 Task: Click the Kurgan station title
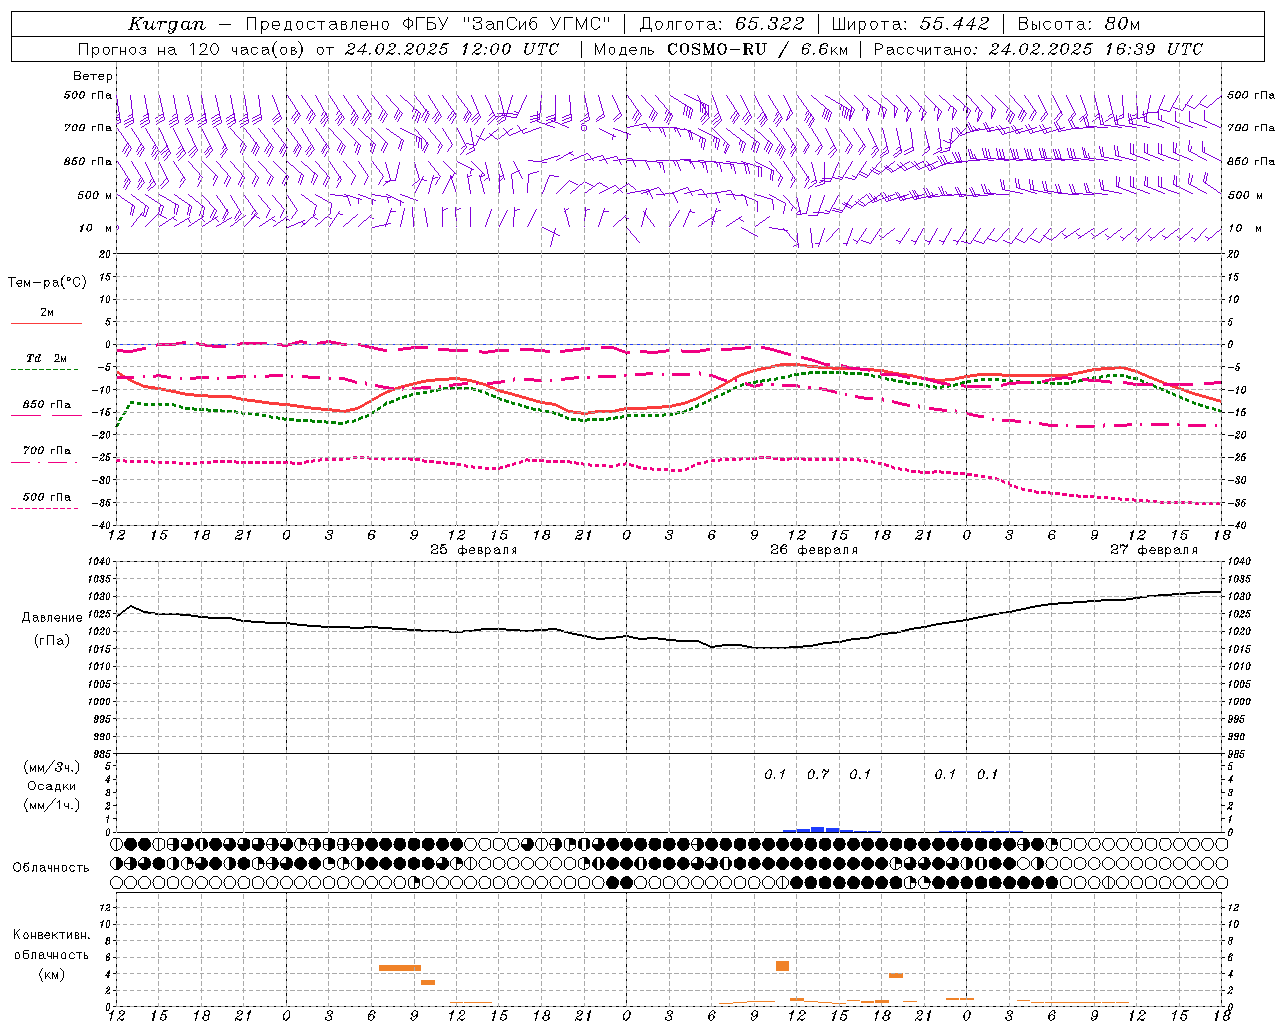coord(167,24)
